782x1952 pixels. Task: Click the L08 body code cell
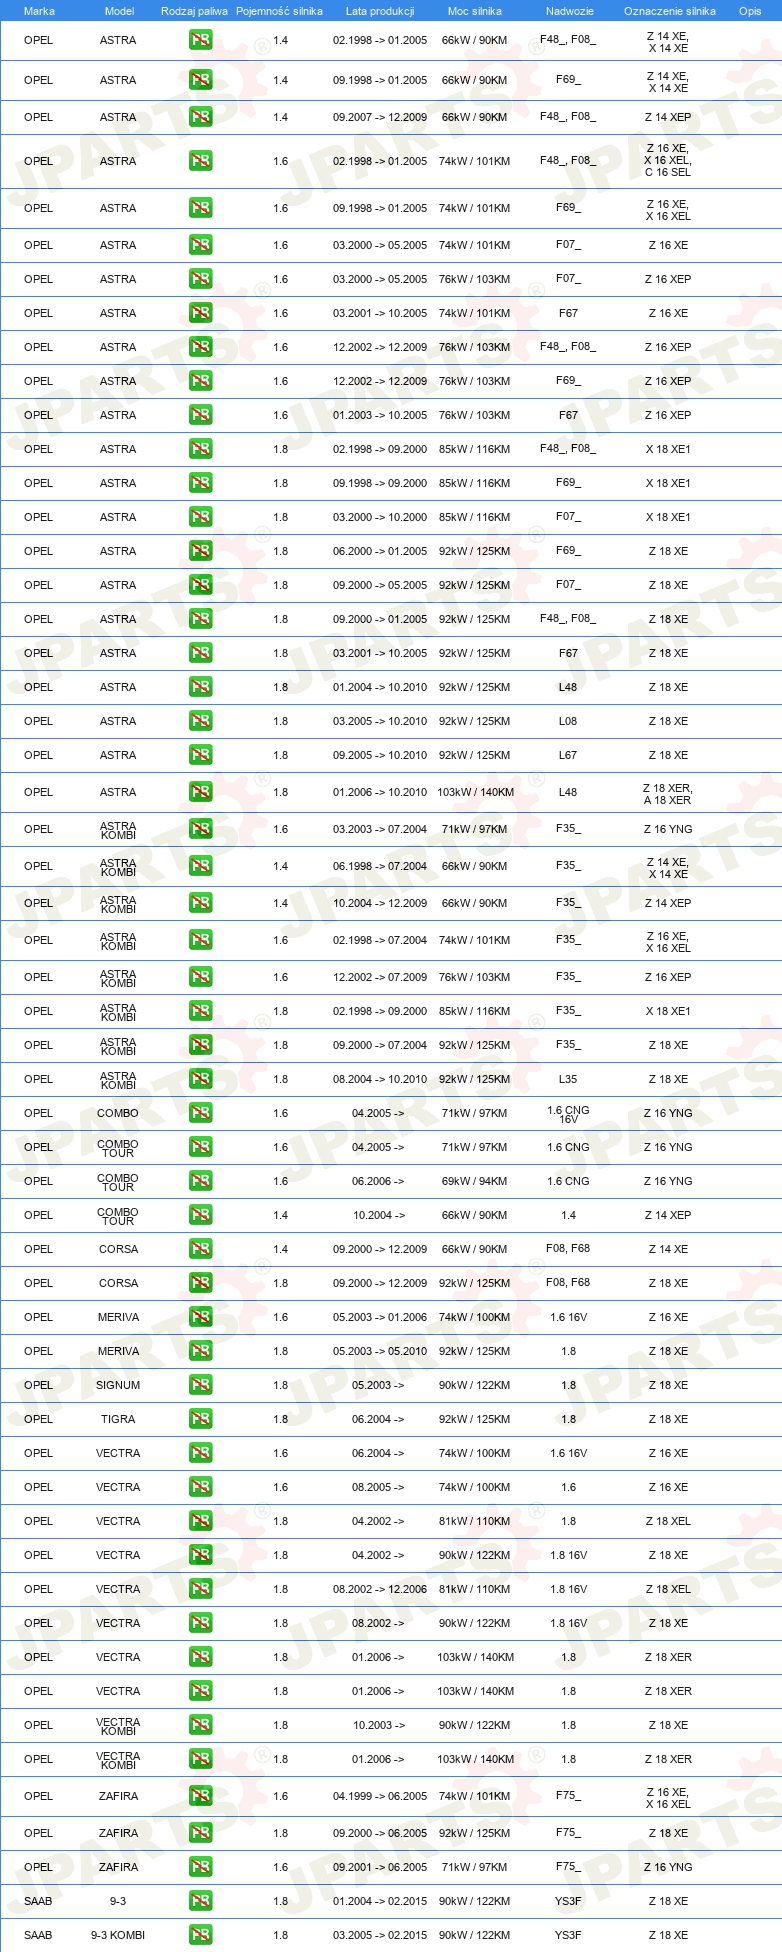tap(568, 721)
